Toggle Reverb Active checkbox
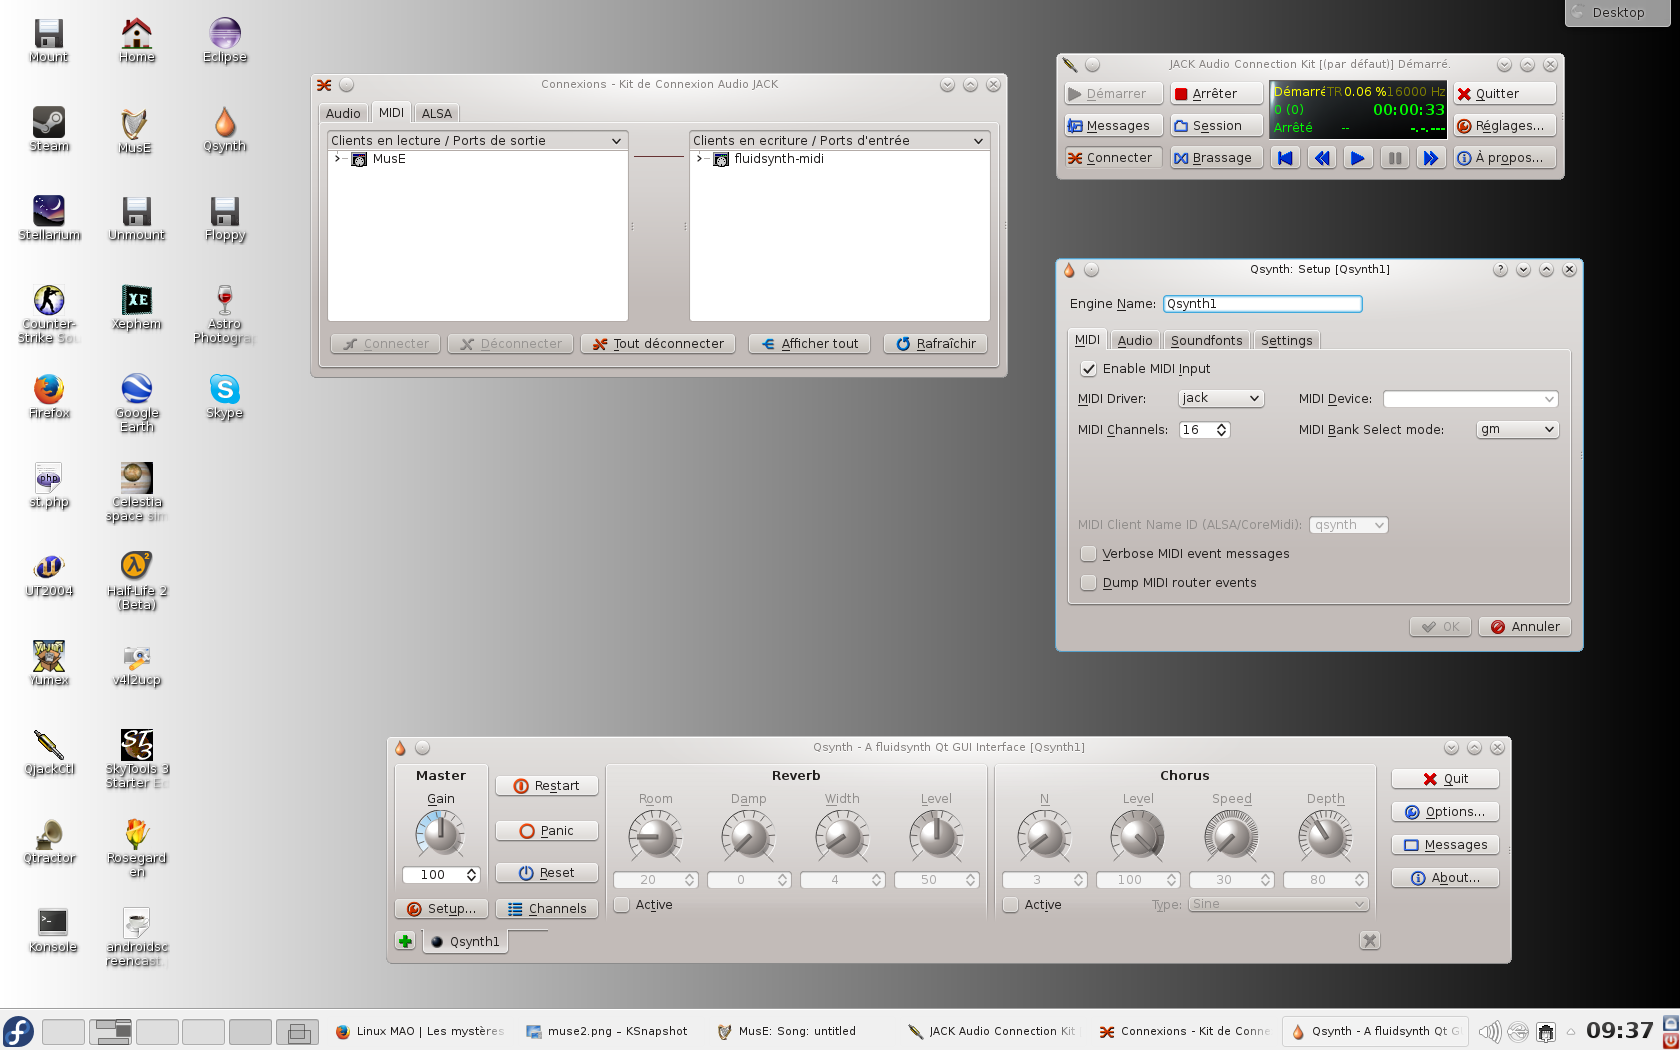The height and width of the screenshot is (1050, 1680). 622,905
